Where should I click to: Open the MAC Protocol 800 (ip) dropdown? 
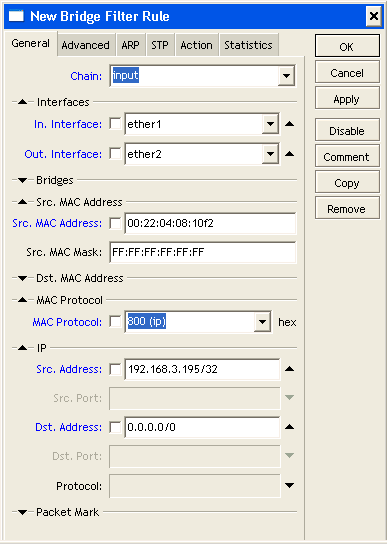(262, 322)
